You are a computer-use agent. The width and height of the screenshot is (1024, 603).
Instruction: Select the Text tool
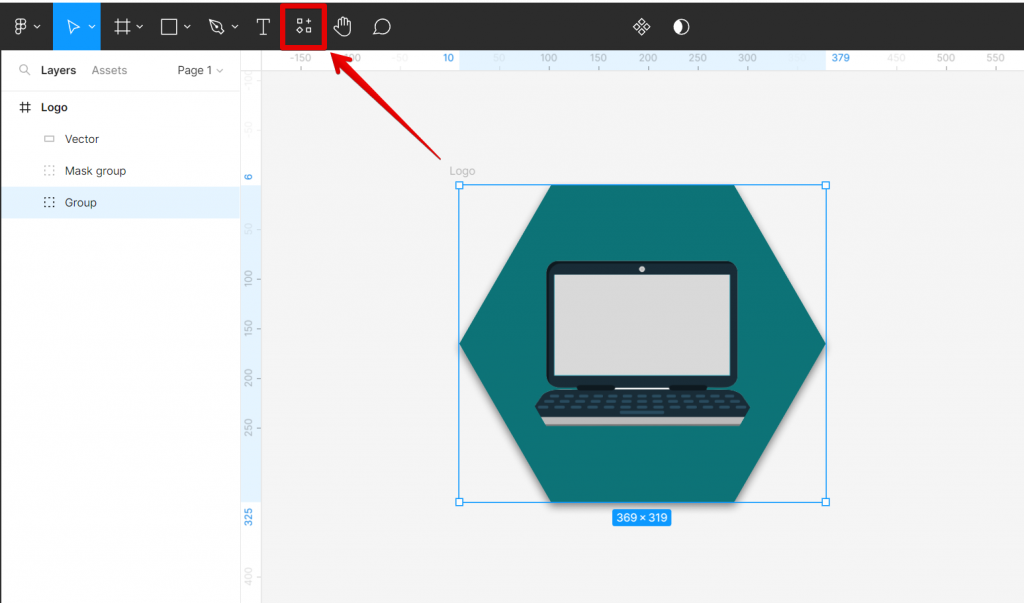pyautogui.click(x=262, y=26)
